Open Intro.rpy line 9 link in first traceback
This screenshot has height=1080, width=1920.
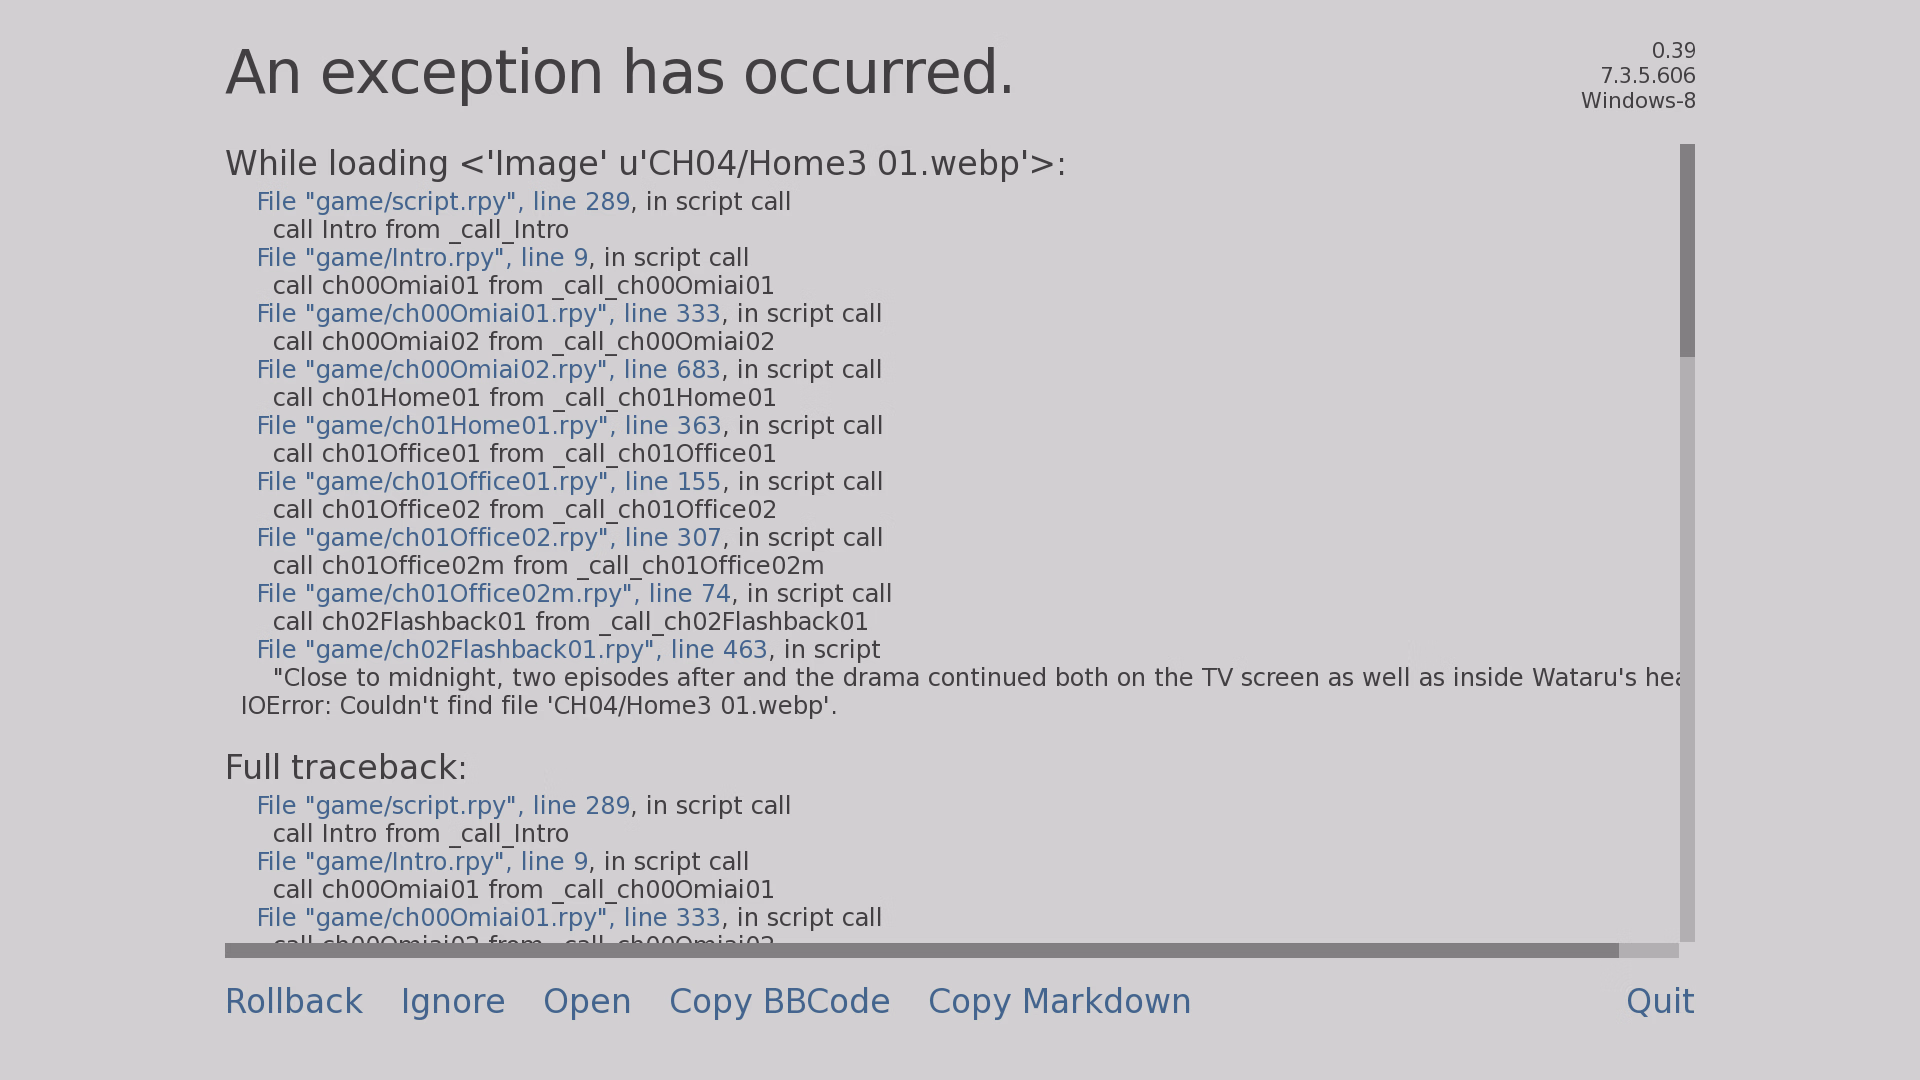422,258
